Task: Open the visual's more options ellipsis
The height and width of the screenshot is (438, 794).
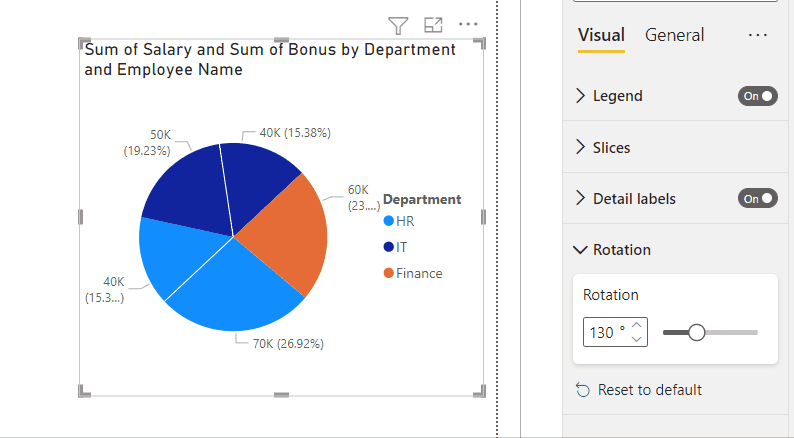Action: point(468,24)
